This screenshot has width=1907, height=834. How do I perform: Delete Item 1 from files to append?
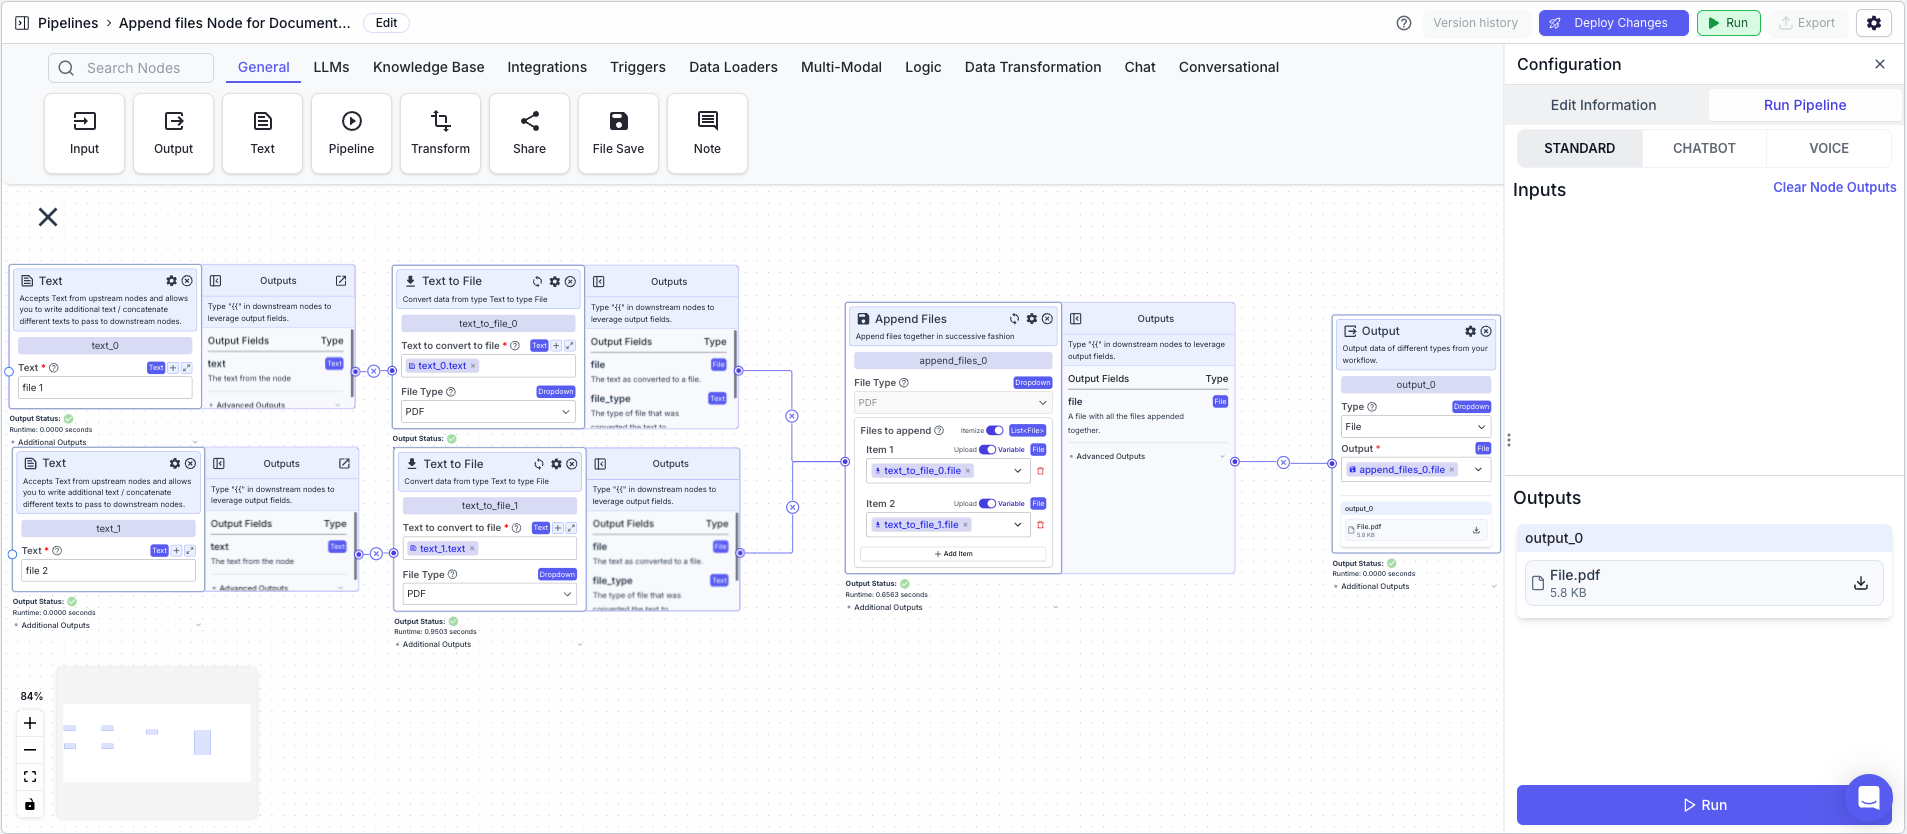click(1040, 471)
